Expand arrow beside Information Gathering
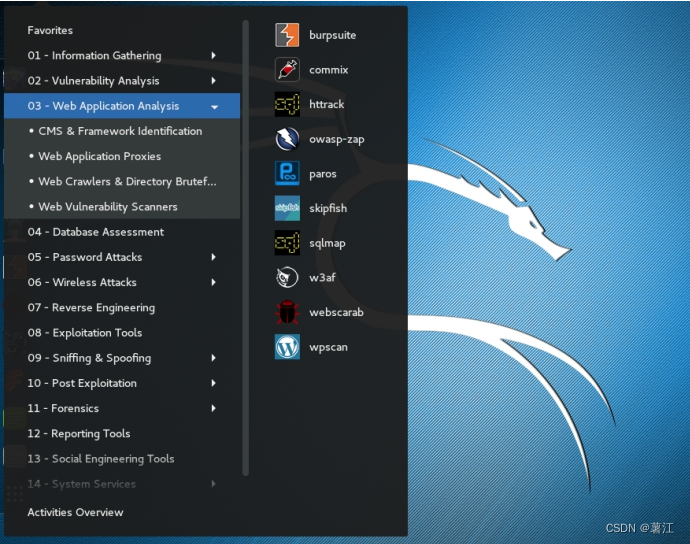 [x=213, y=55]
